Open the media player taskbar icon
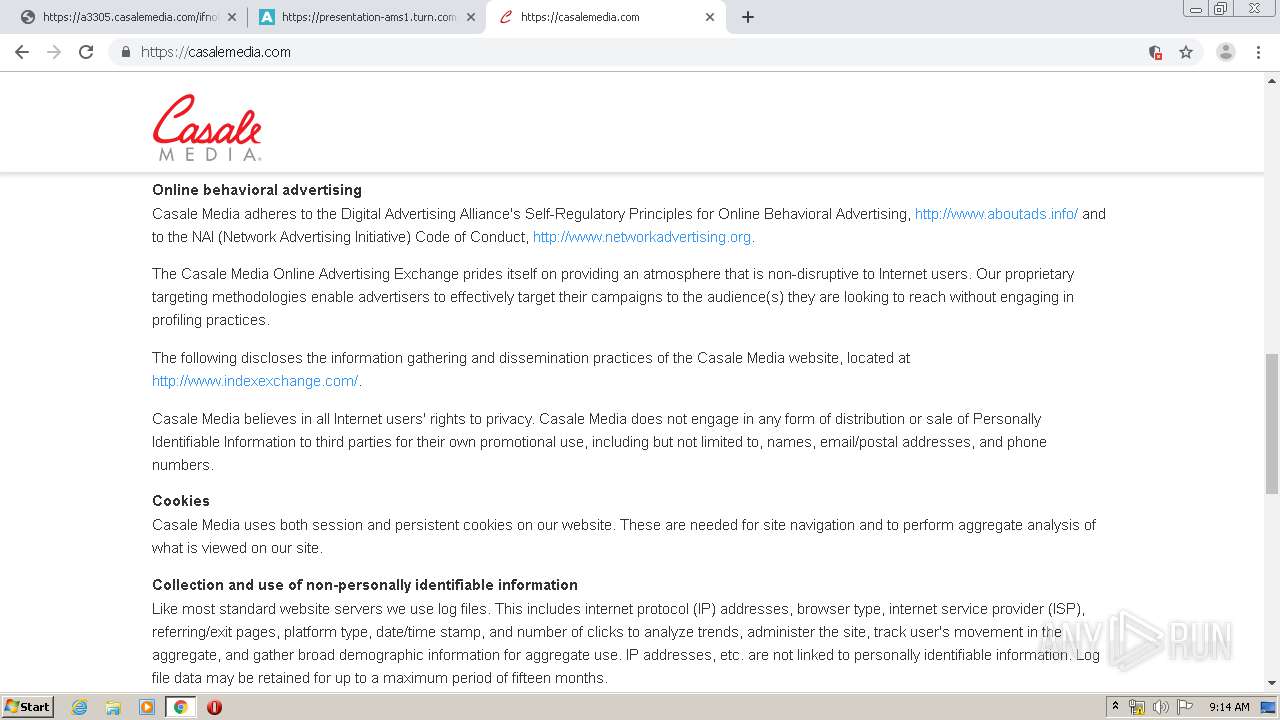 (147, 707)
